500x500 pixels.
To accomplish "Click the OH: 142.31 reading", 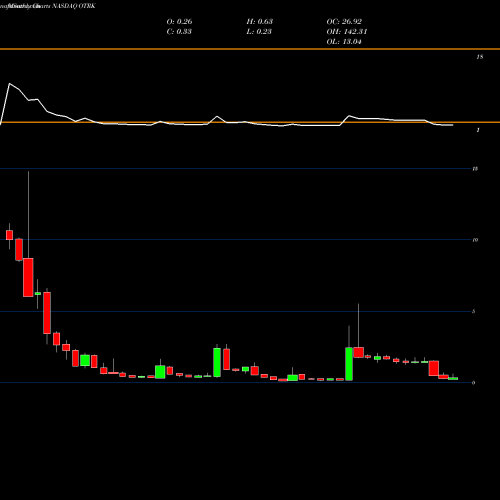I will [347, 31].
